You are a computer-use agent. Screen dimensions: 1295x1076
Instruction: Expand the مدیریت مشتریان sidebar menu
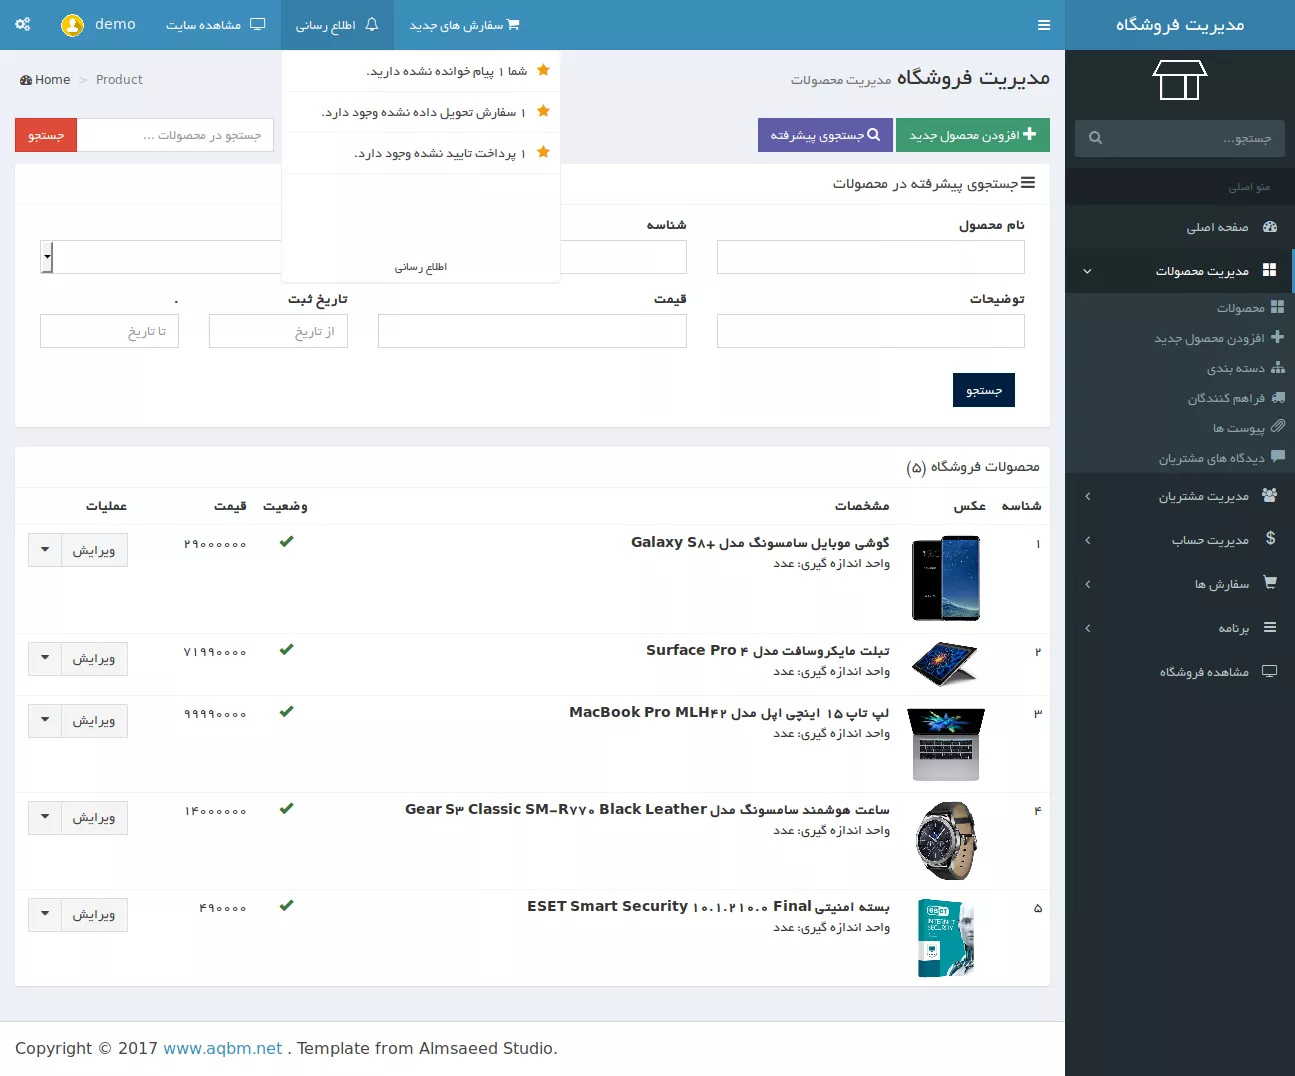click(x=1088, y=496)
